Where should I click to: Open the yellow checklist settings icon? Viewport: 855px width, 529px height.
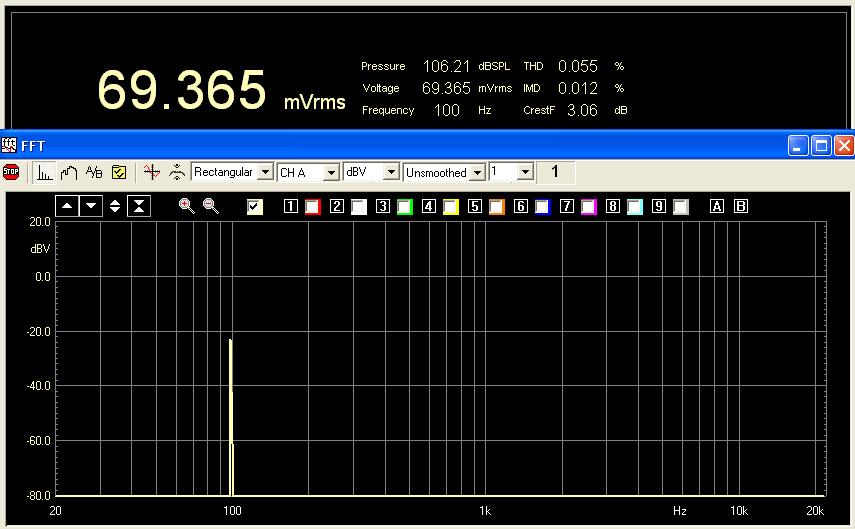(119, 172)
